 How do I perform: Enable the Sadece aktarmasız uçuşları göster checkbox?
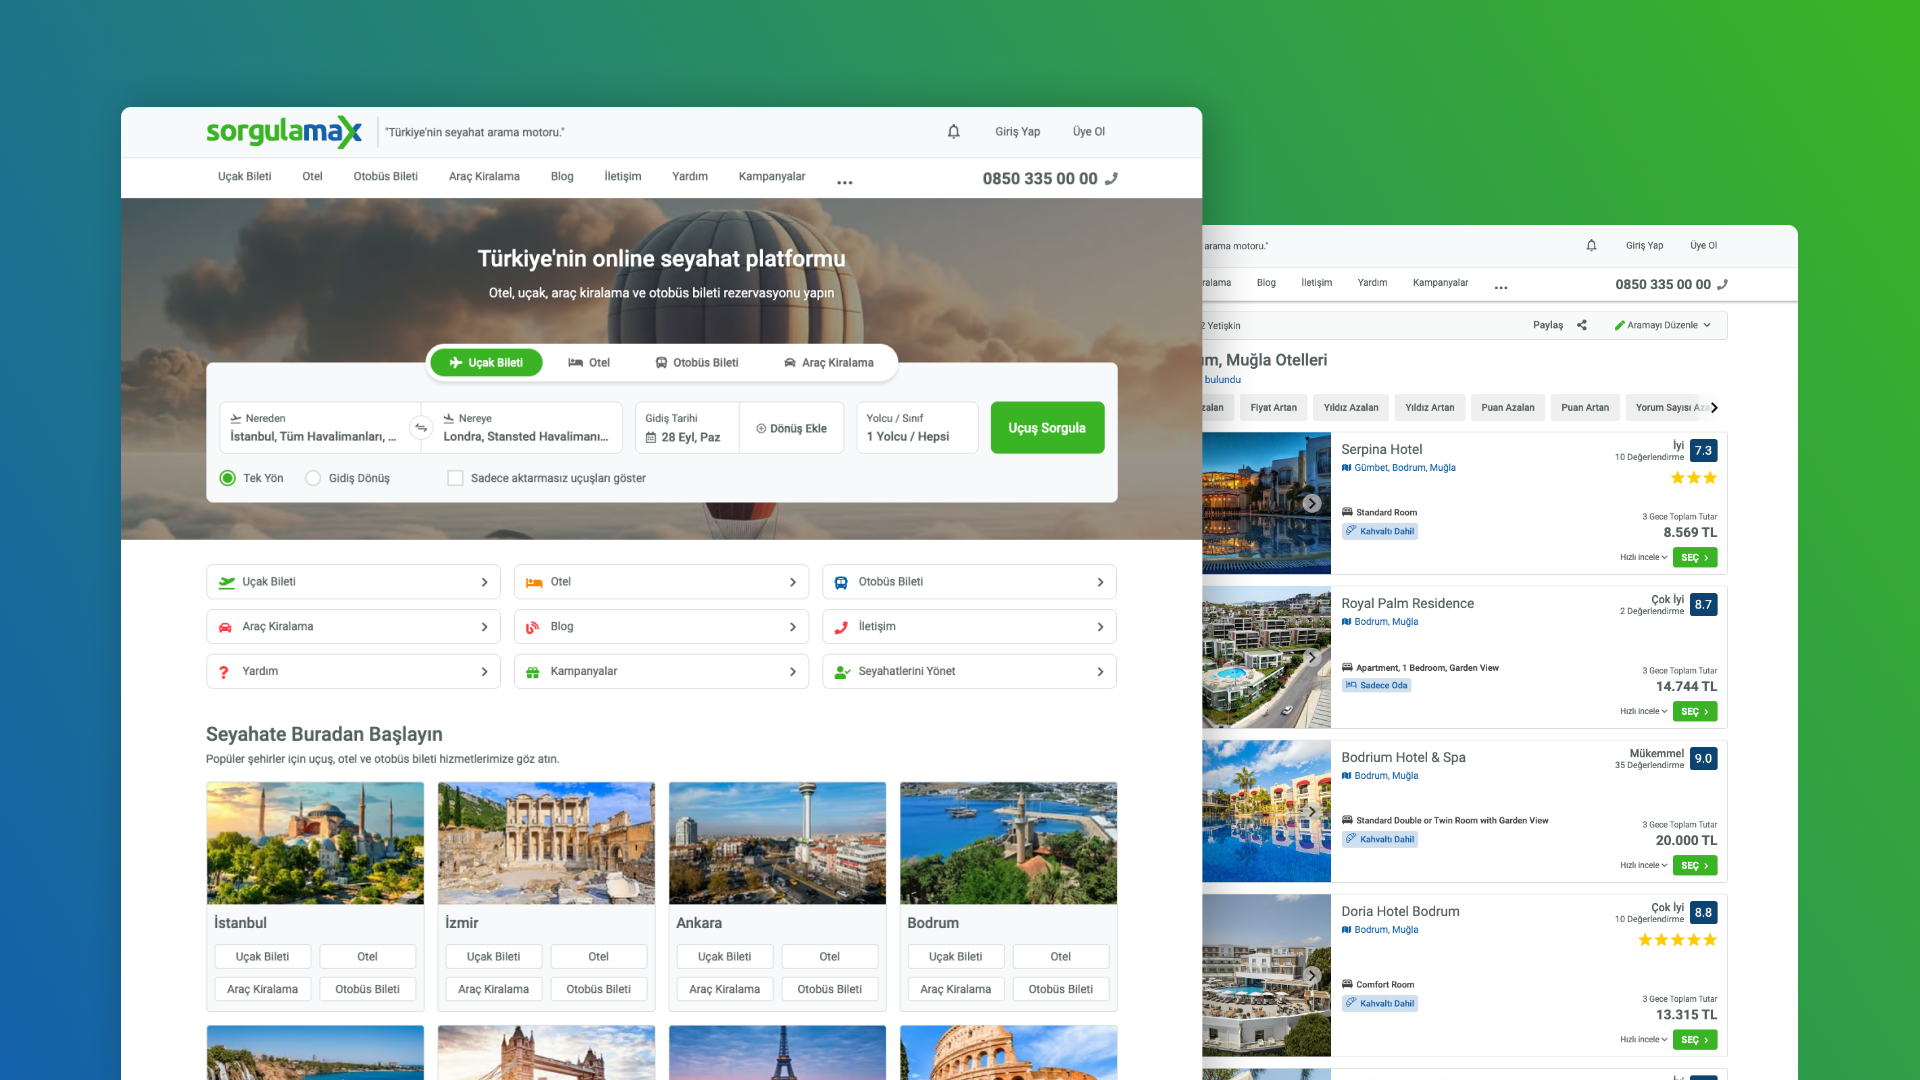[x=455, y=478]
